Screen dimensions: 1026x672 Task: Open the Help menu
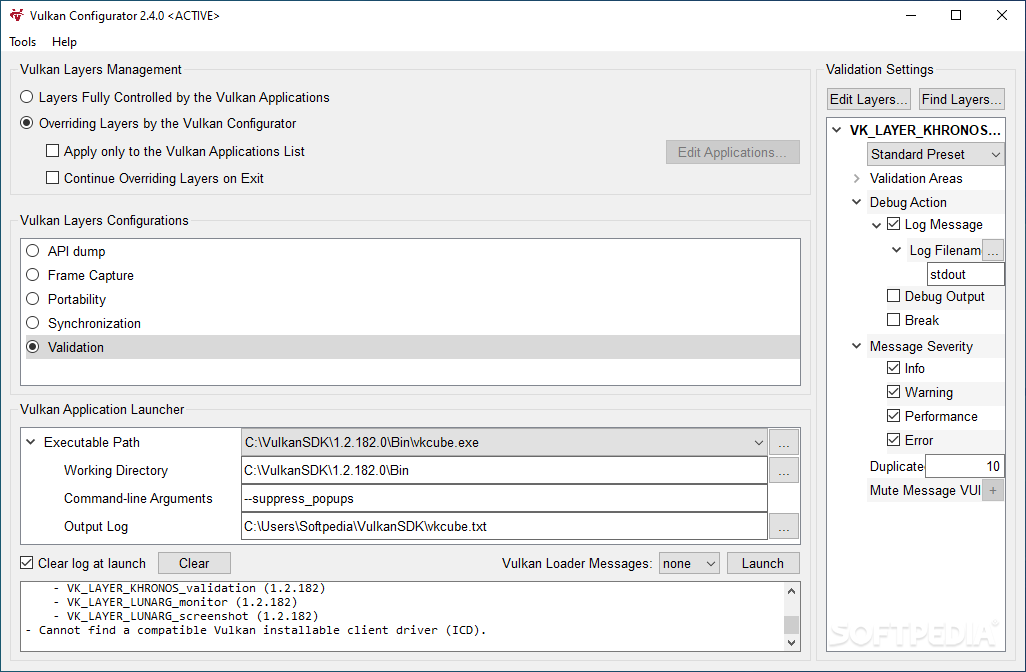tap(64, 42)
